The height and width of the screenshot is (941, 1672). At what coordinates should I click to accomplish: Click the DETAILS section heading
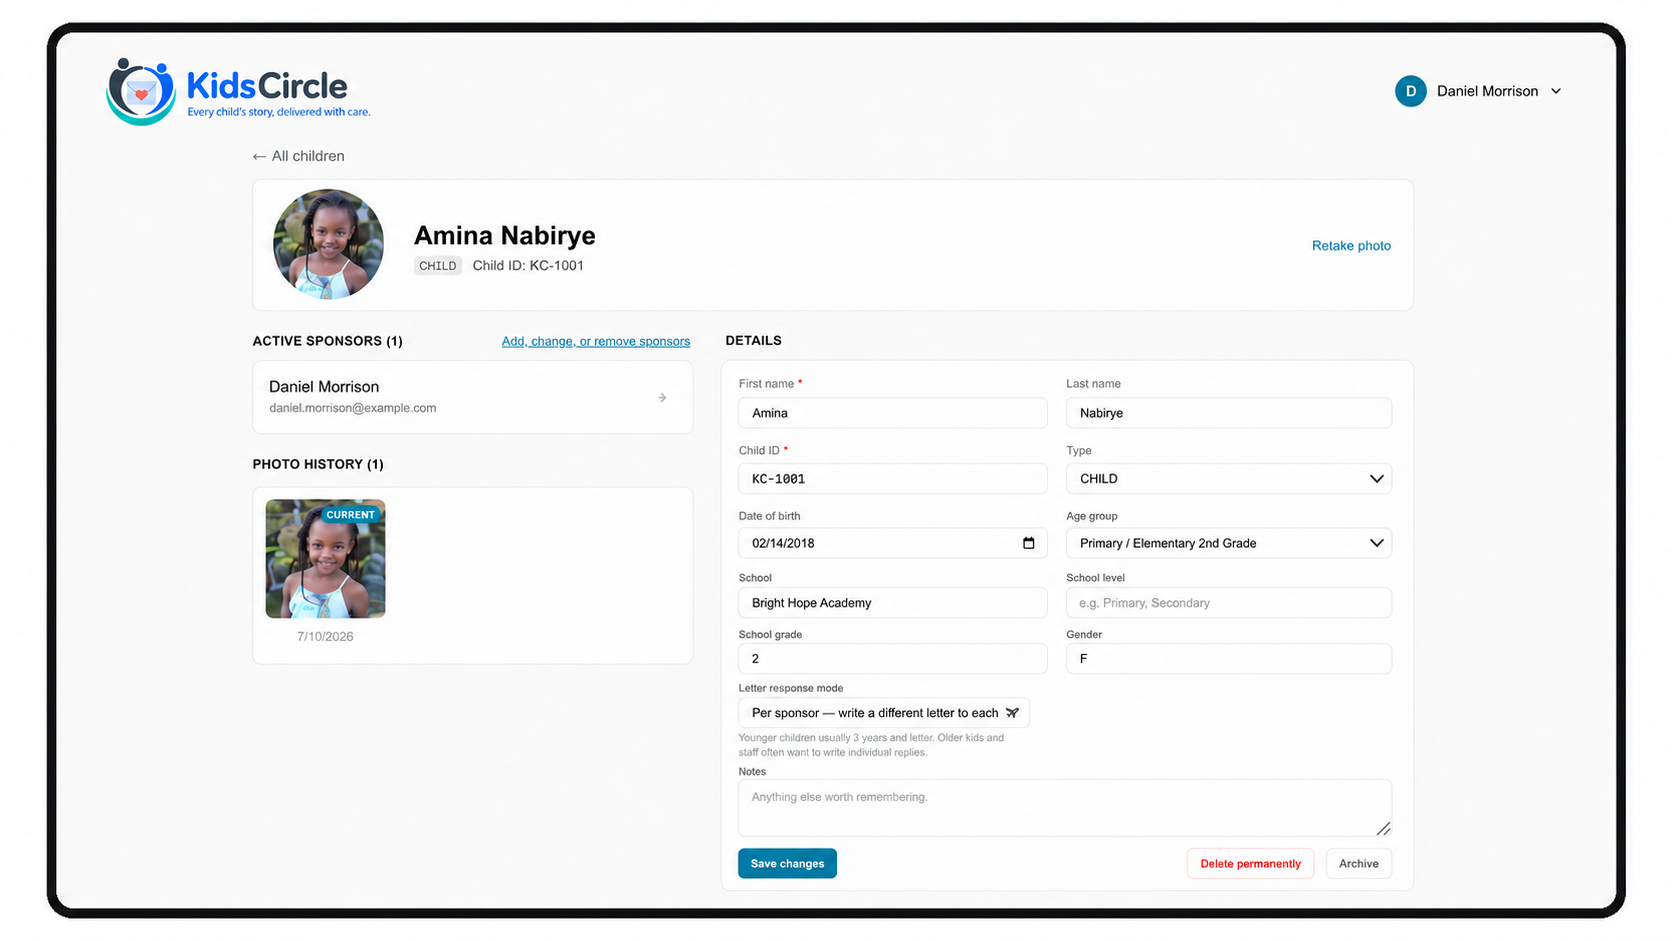point(753,341)
